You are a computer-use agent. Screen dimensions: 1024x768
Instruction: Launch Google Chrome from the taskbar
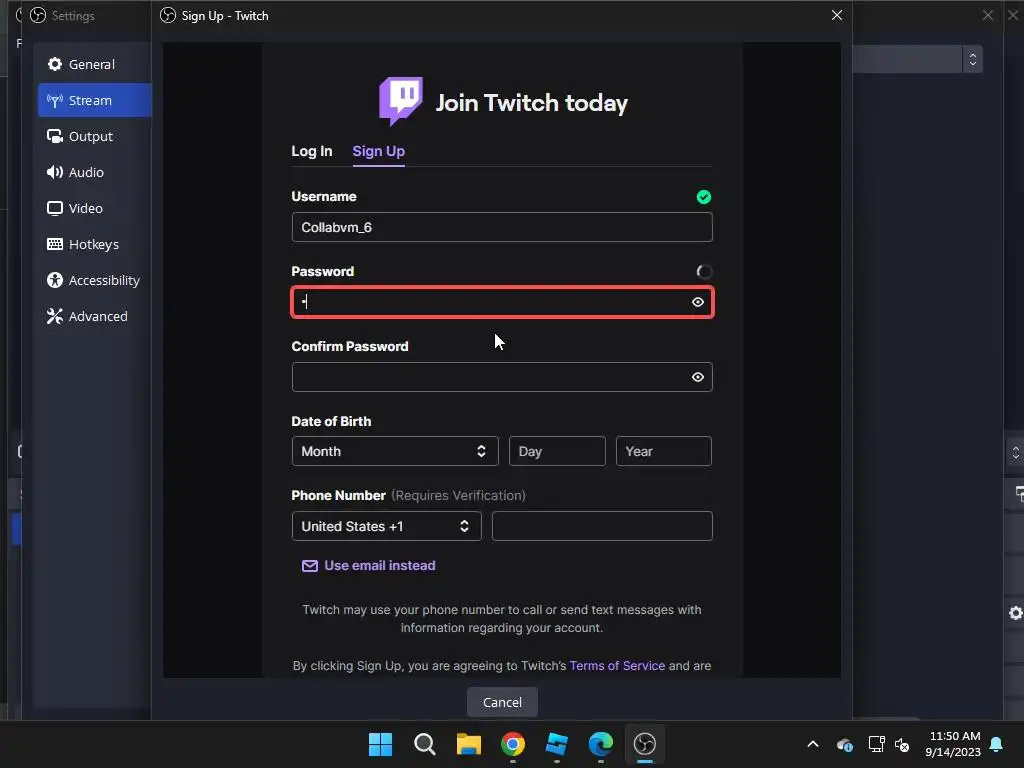tap(513, 744)
